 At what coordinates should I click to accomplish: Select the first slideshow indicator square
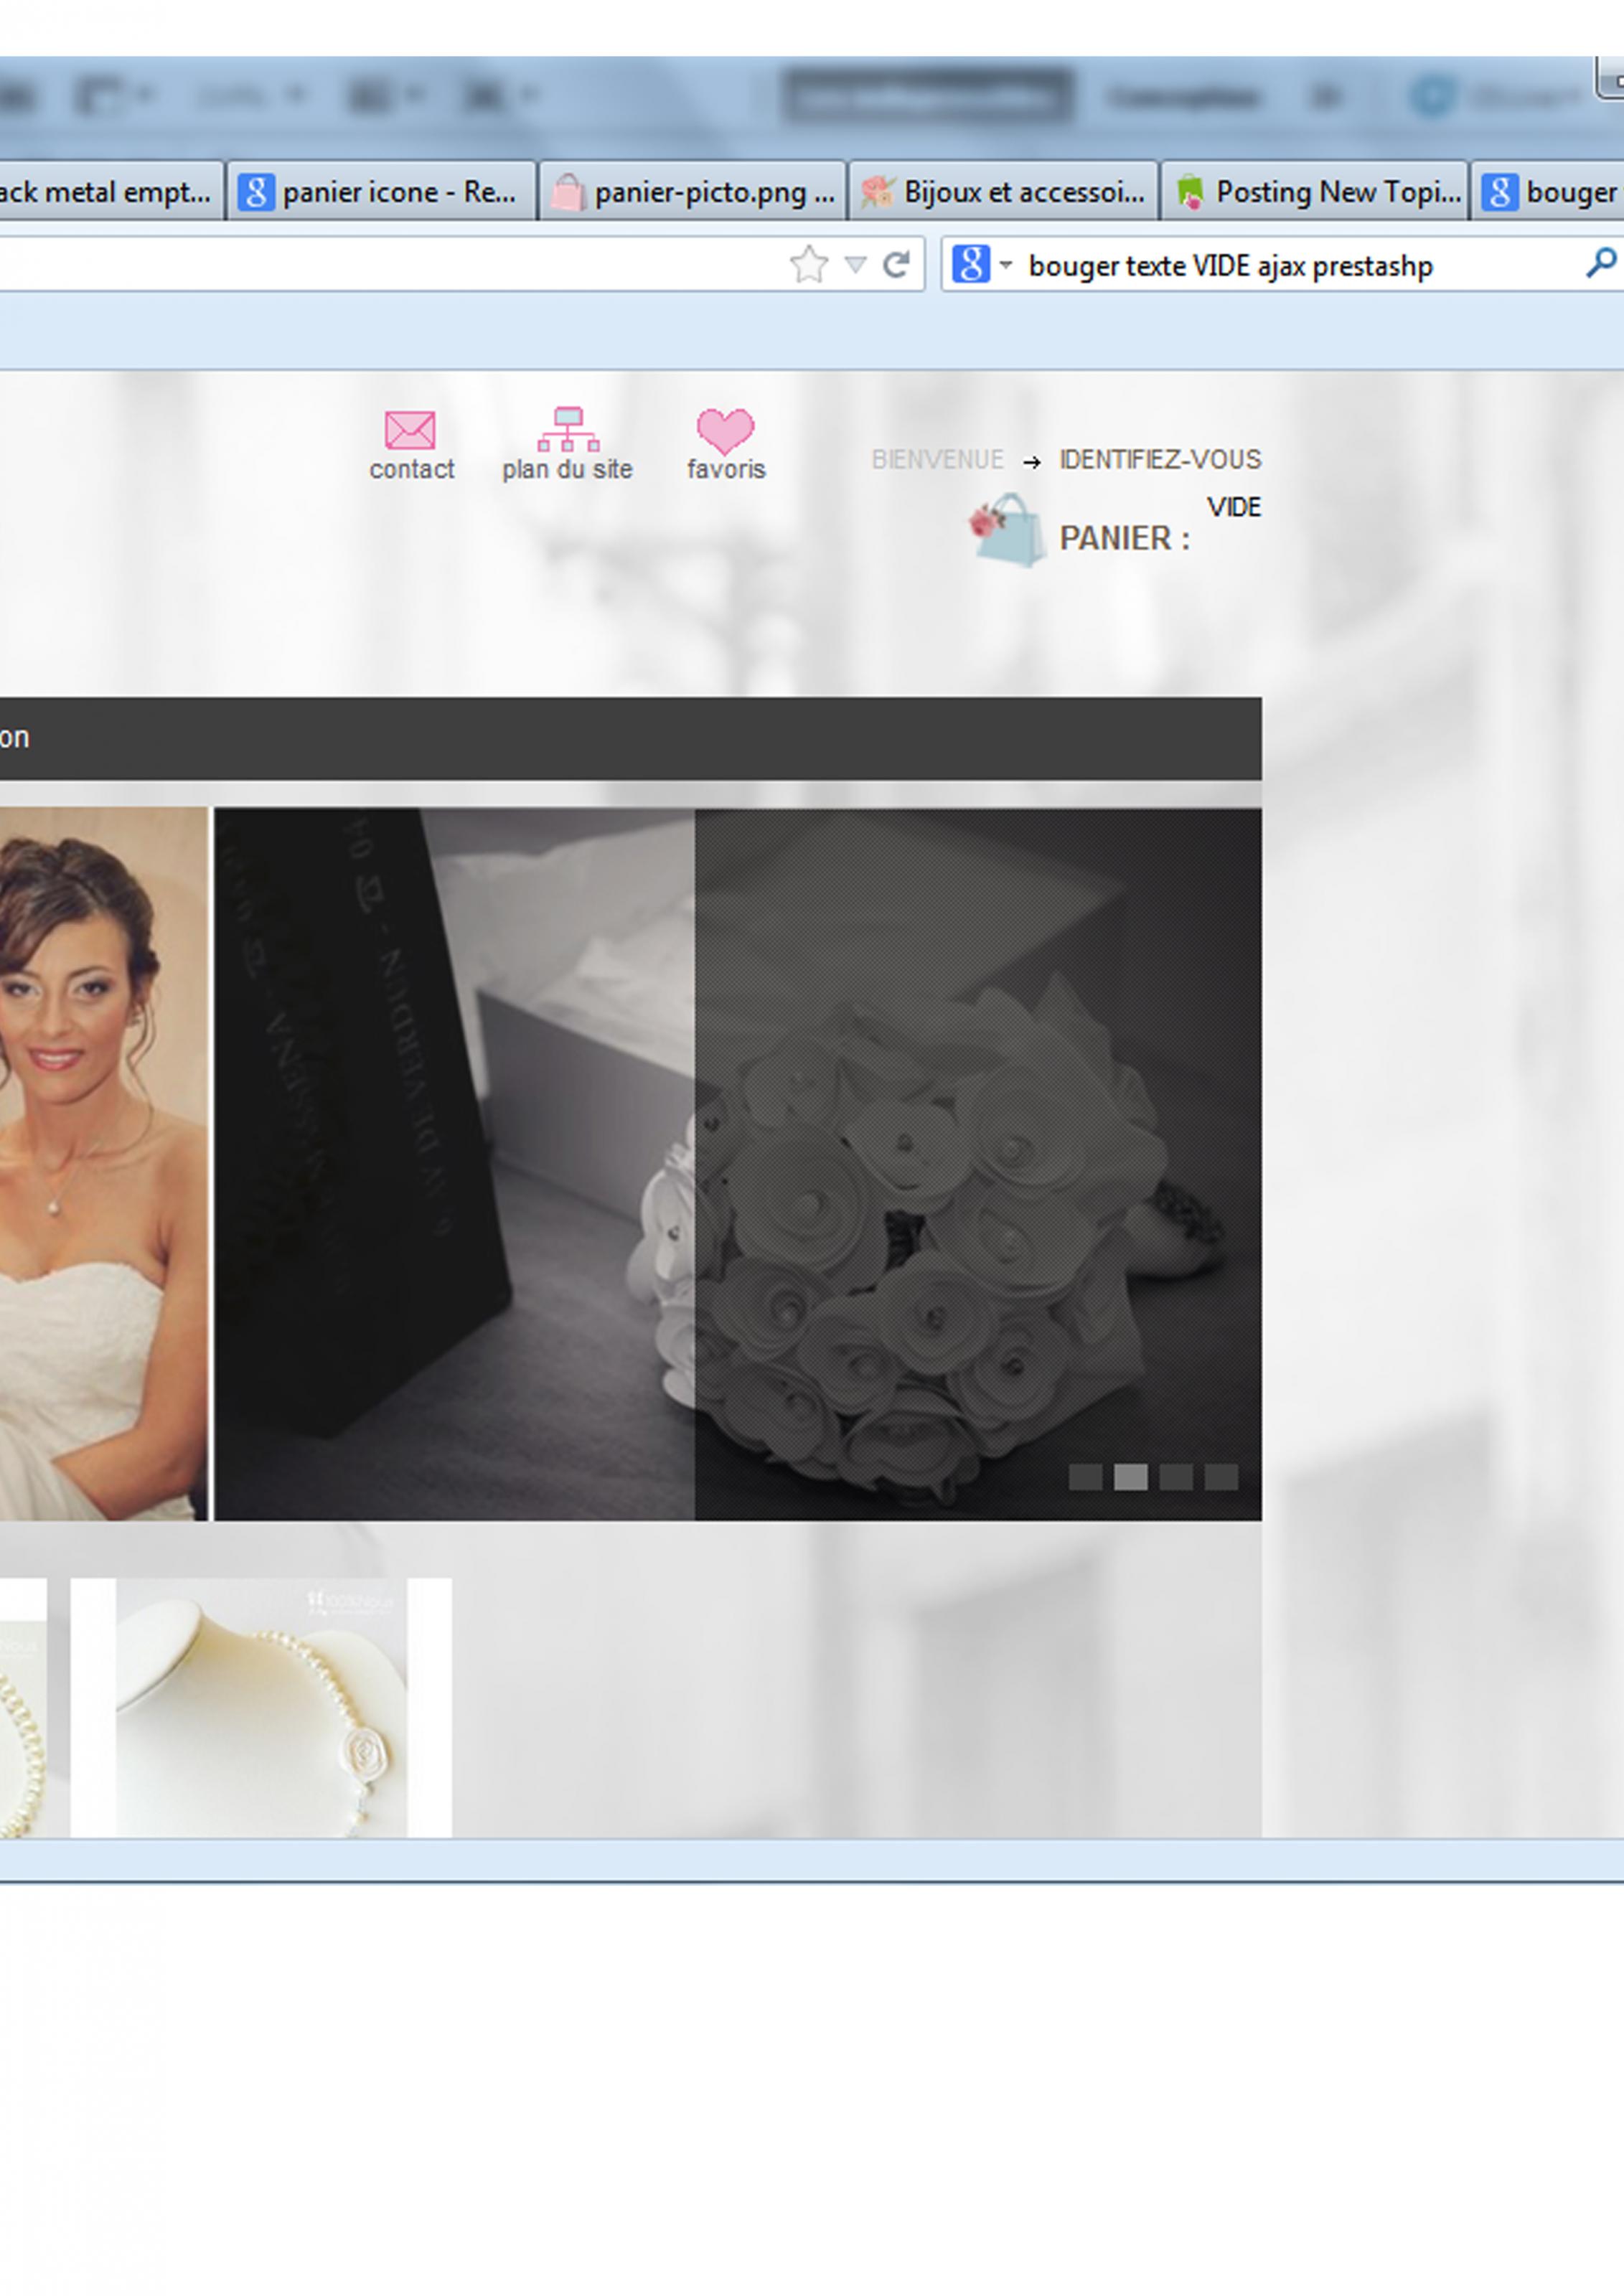[x=1085, y=1477]
